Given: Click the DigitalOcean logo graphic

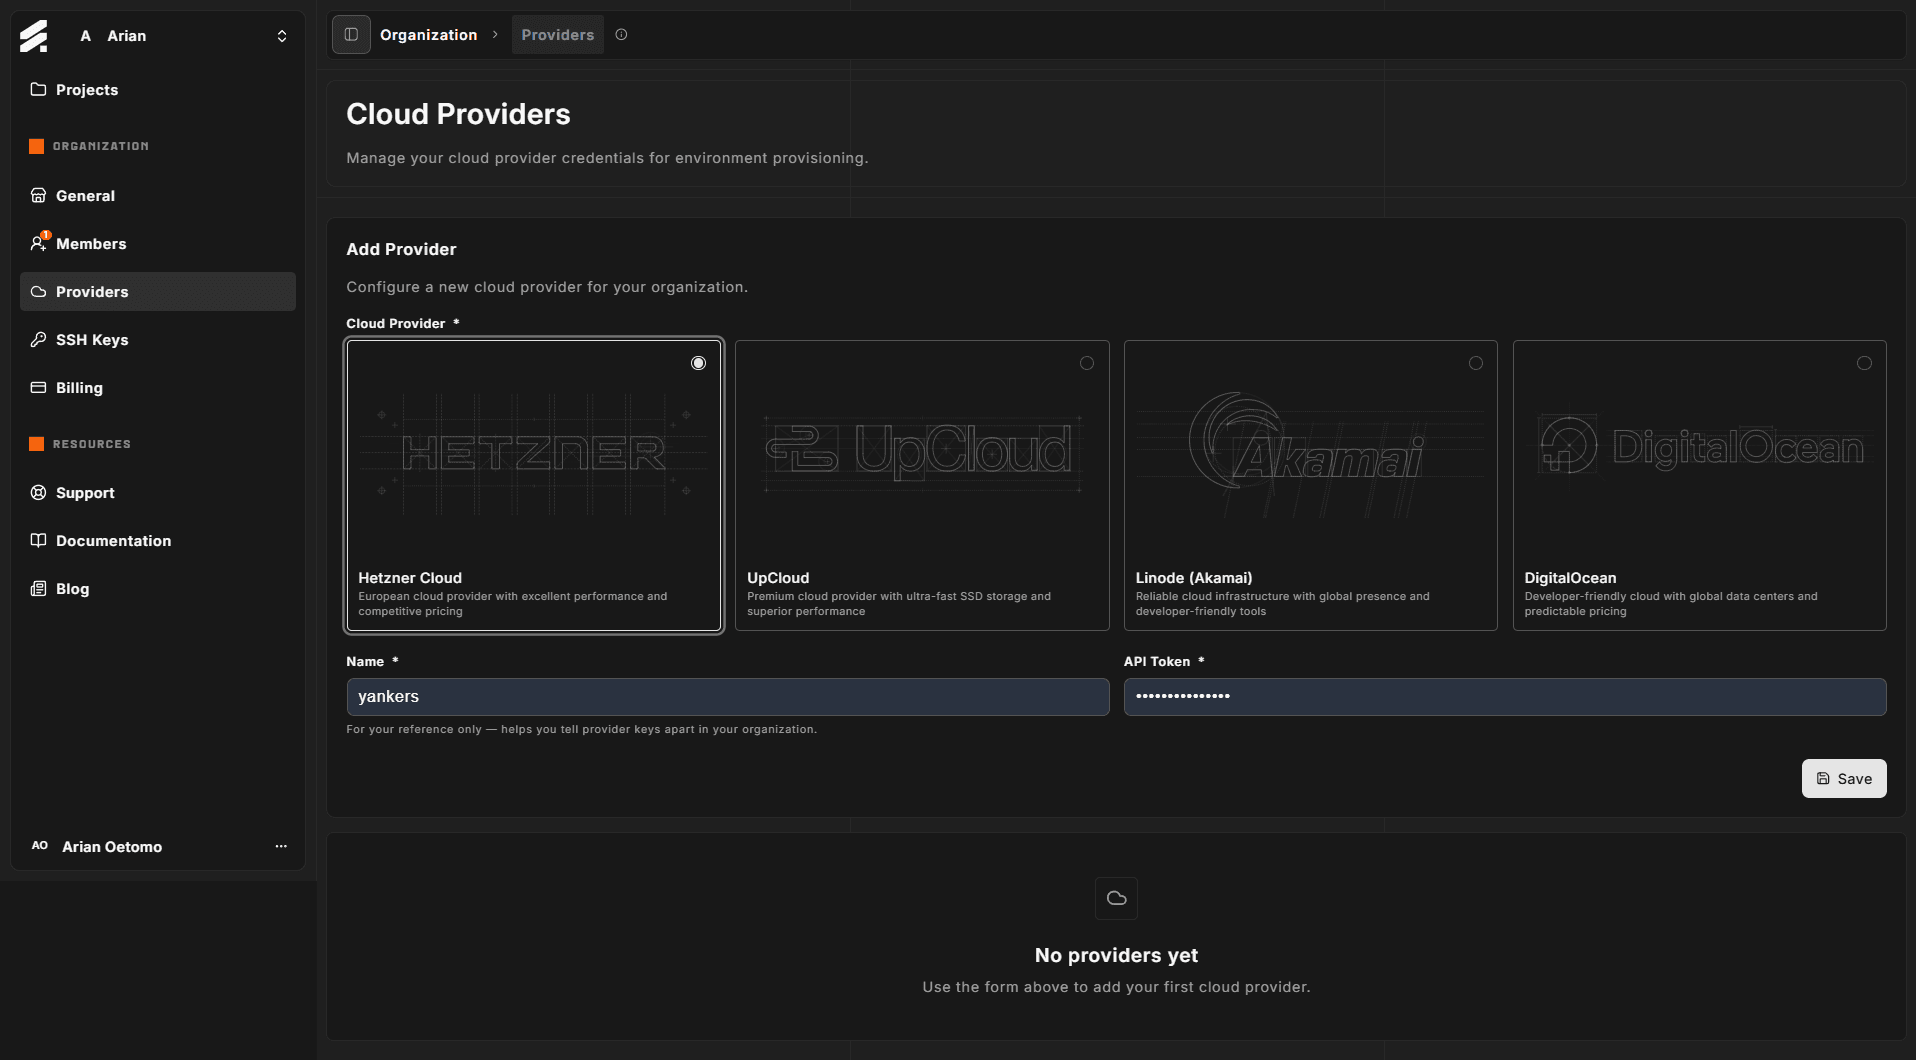Looking at the screenshot, I should tap(1700, 447).
